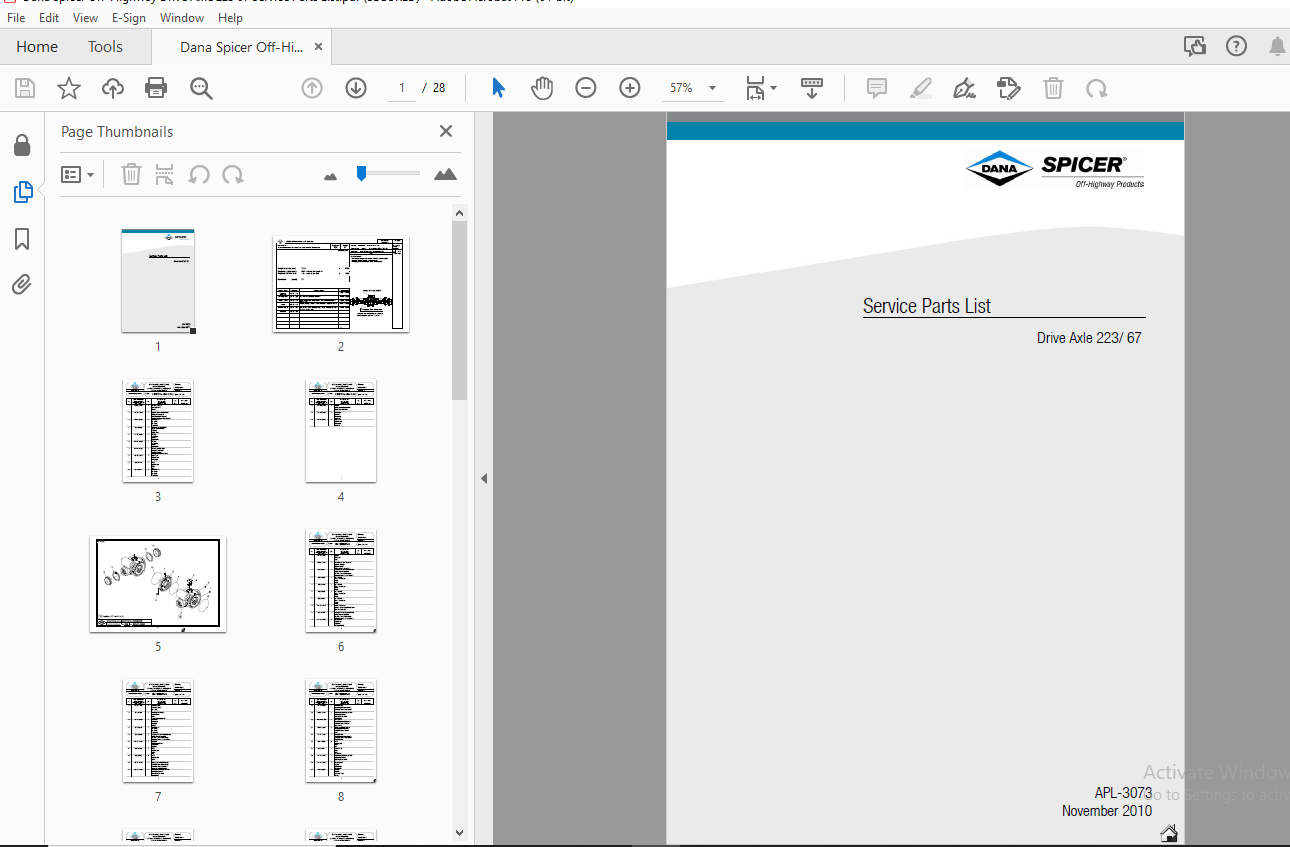Open the Help menu
1290x847 pixels.
pos(230,18)
